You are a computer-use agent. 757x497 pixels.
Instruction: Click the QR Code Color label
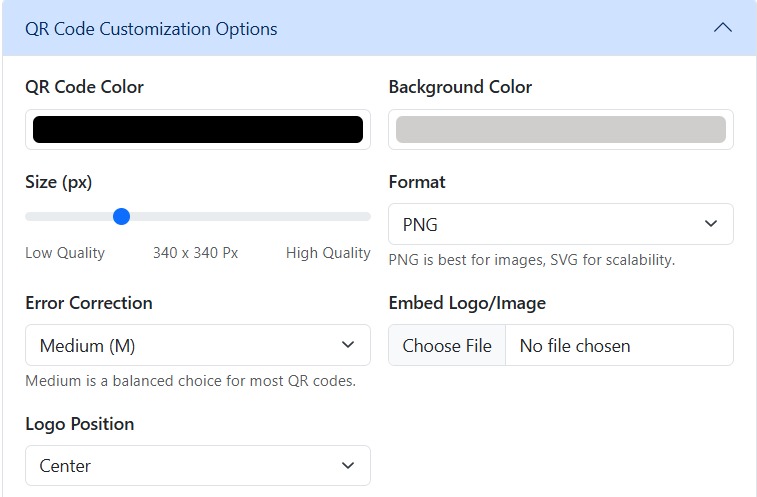(84, 87)
